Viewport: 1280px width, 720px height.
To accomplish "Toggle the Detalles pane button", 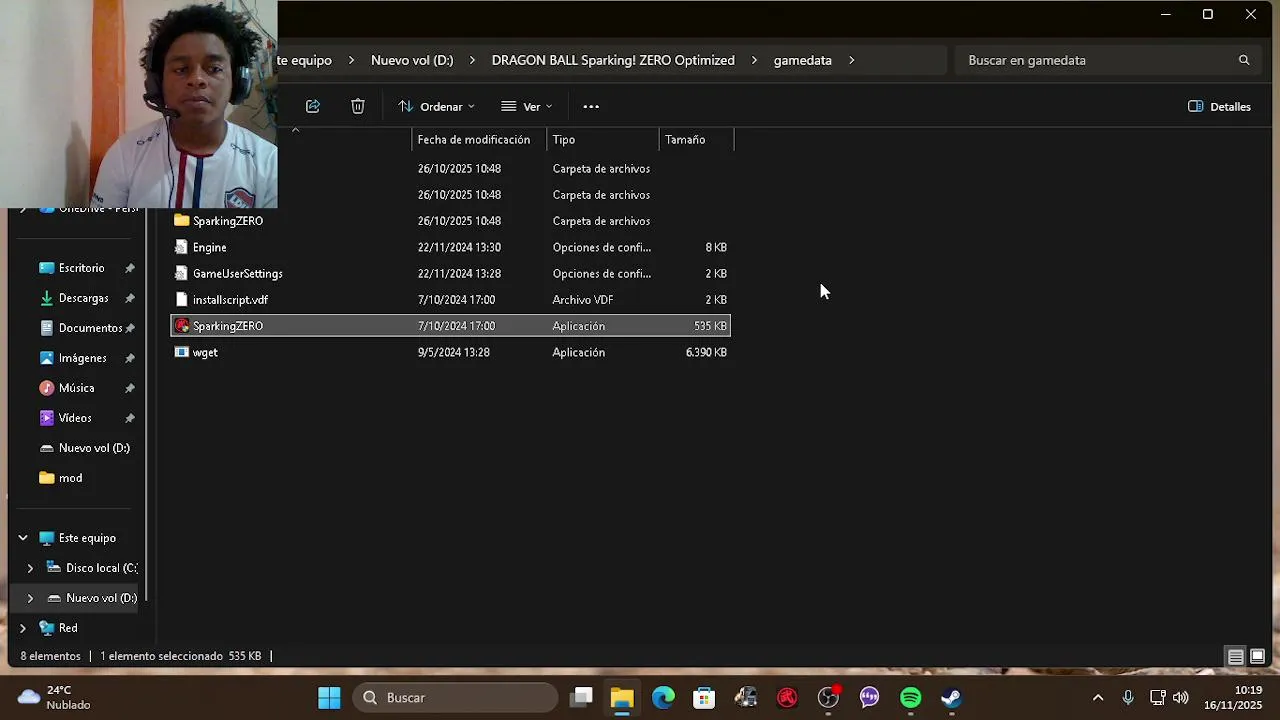I will tap(1219, 106).
